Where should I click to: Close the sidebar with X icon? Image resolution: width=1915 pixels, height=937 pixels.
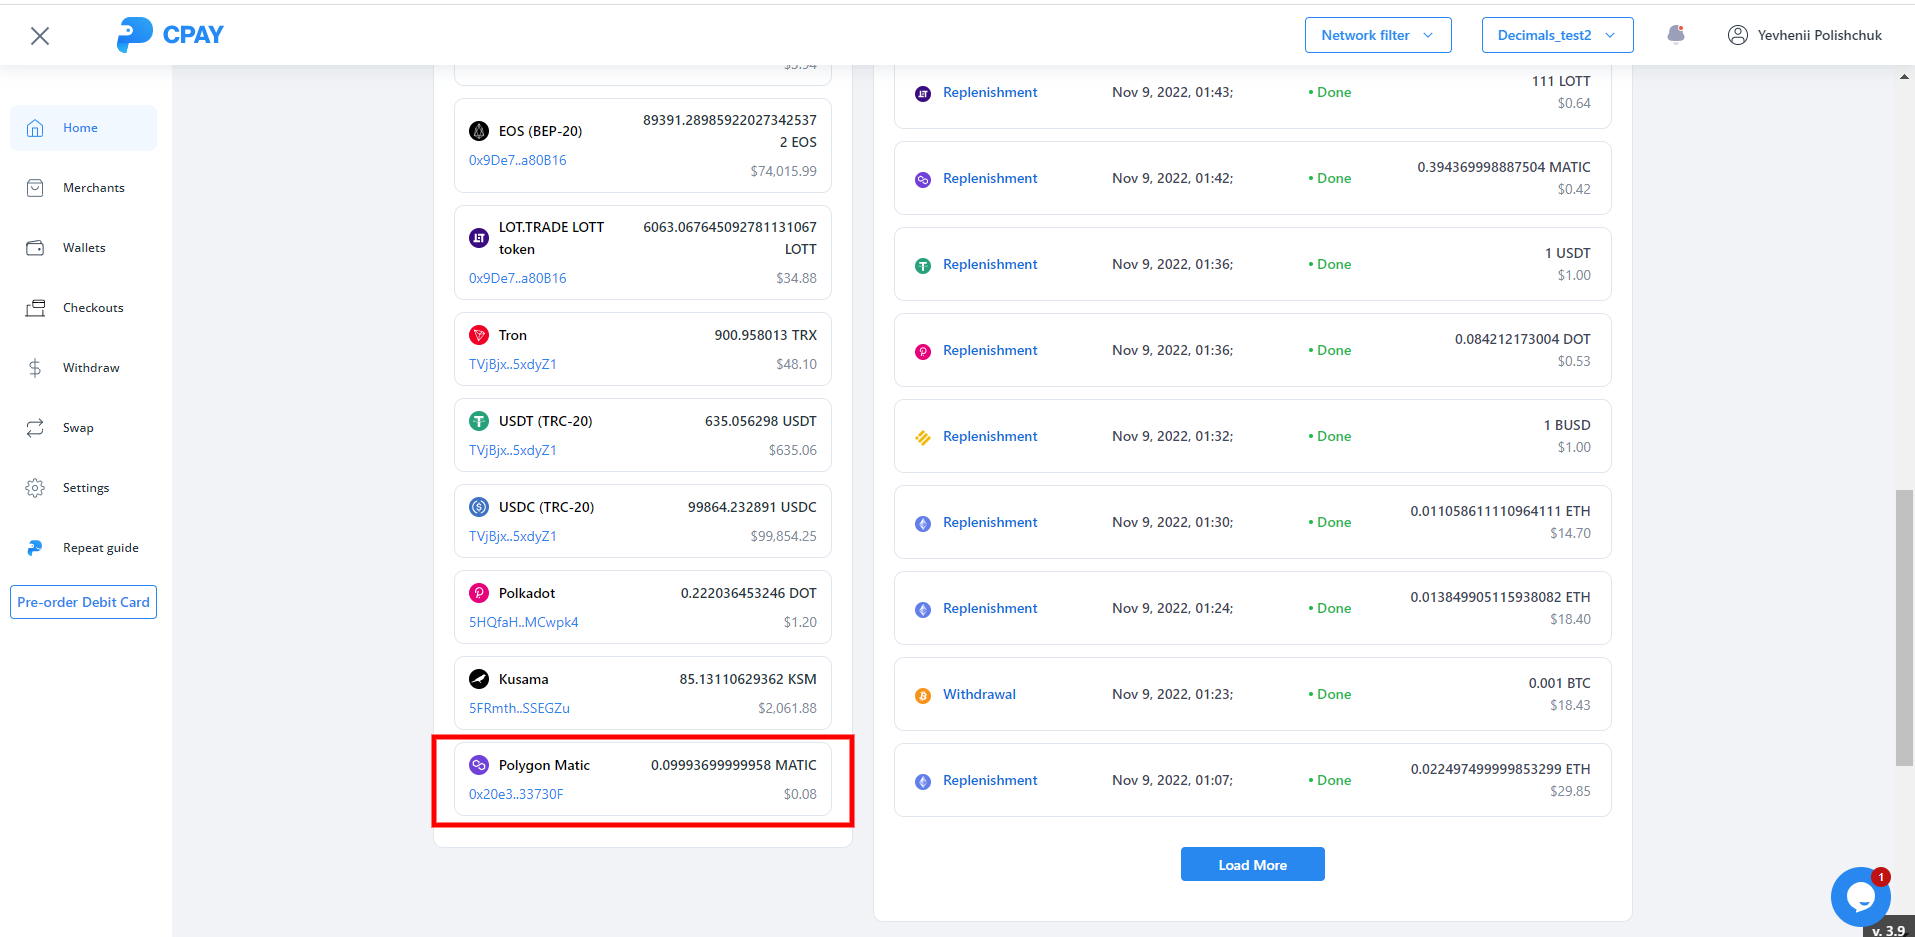(40, 36)
